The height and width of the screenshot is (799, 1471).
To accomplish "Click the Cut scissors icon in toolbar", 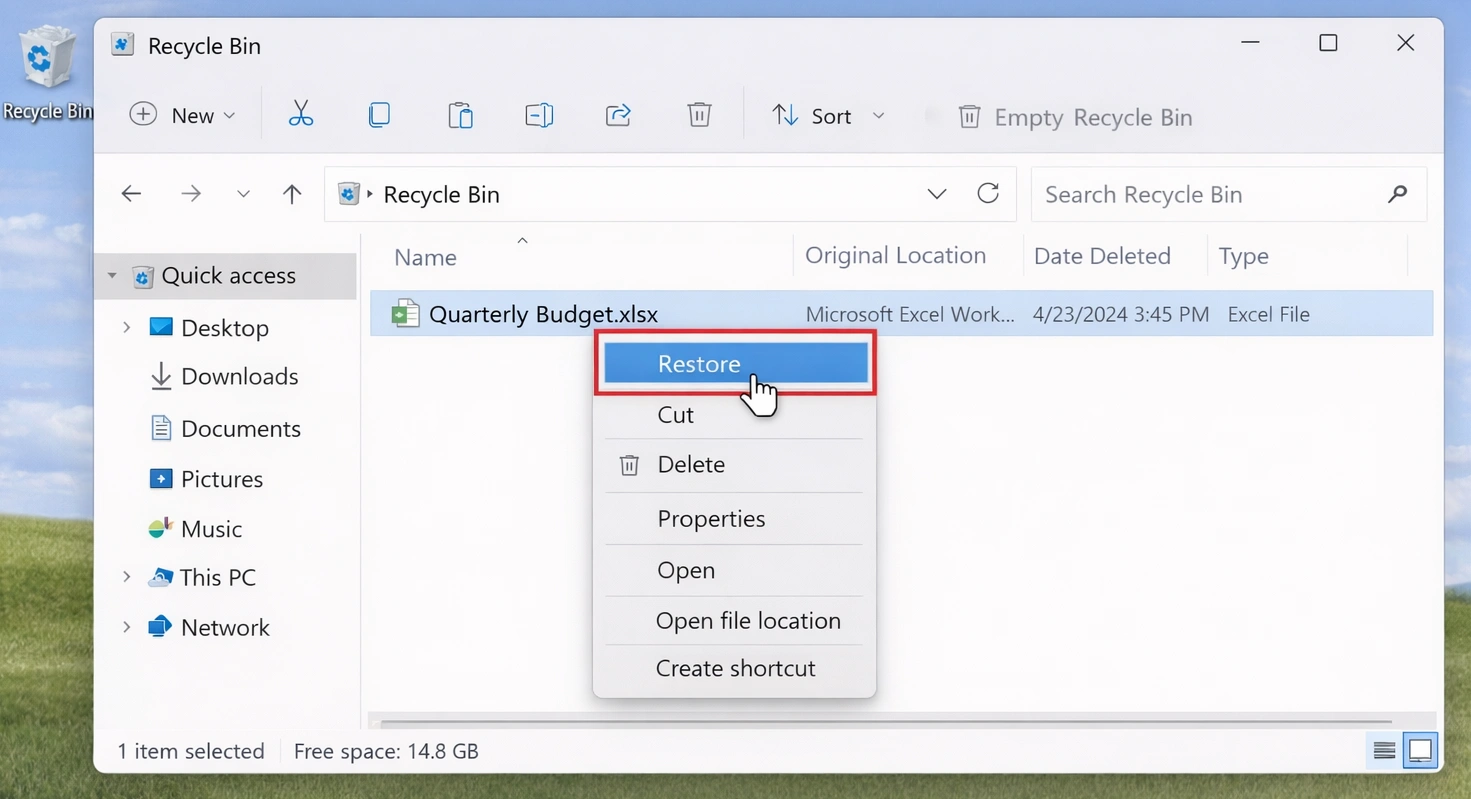I will 301,115.
